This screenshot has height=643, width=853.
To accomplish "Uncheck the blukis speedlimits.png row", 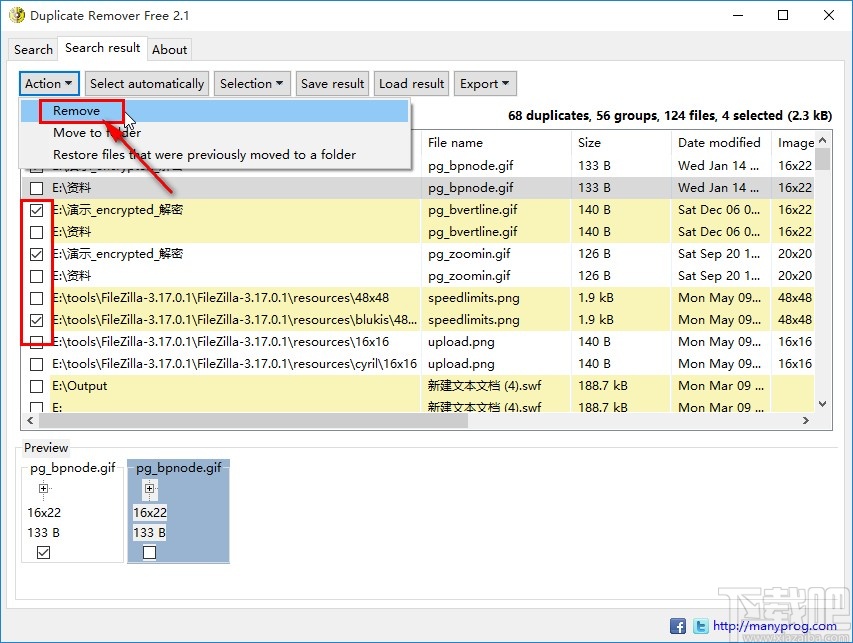I will 36,320.
